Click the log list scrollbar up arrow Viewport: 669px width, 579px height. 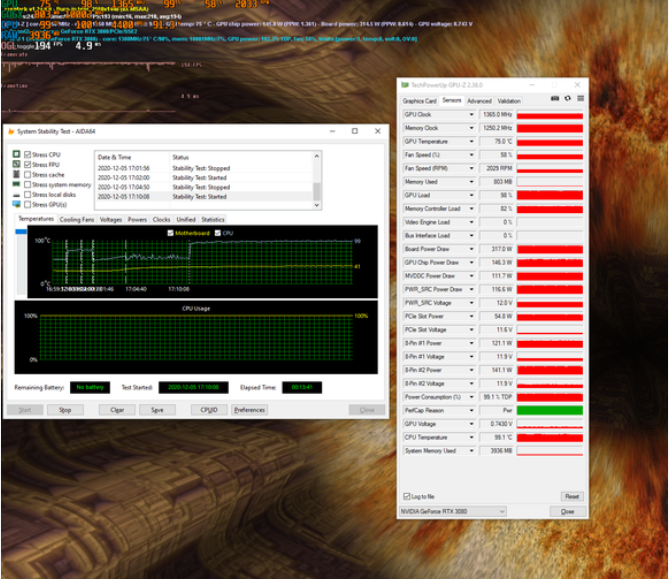[x=317, y=156]
